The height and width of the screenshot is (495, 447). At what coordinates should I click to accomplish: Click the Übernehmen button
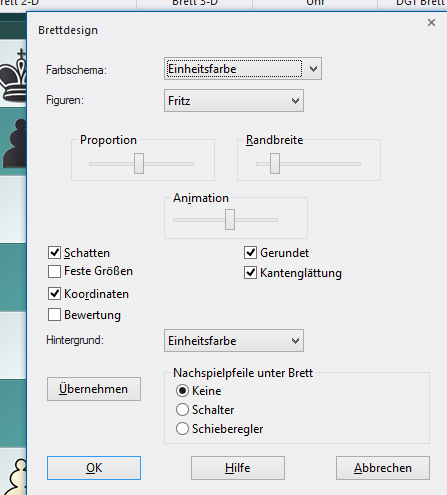pos(94,389)
